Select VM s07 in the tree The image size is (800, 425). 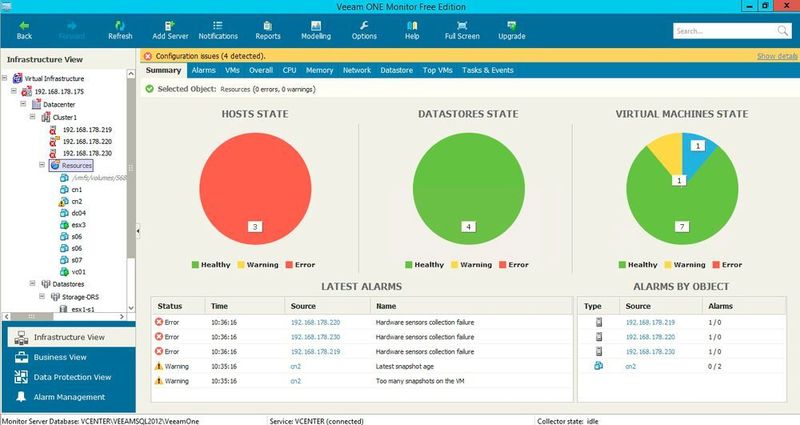pyautogui.click(x=77, y=260)
